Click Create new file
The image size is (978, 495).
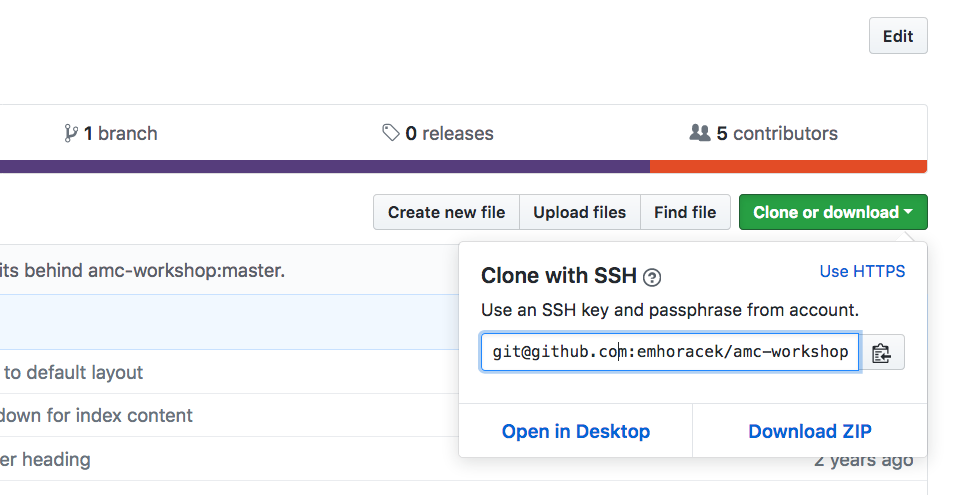[447, 213]
